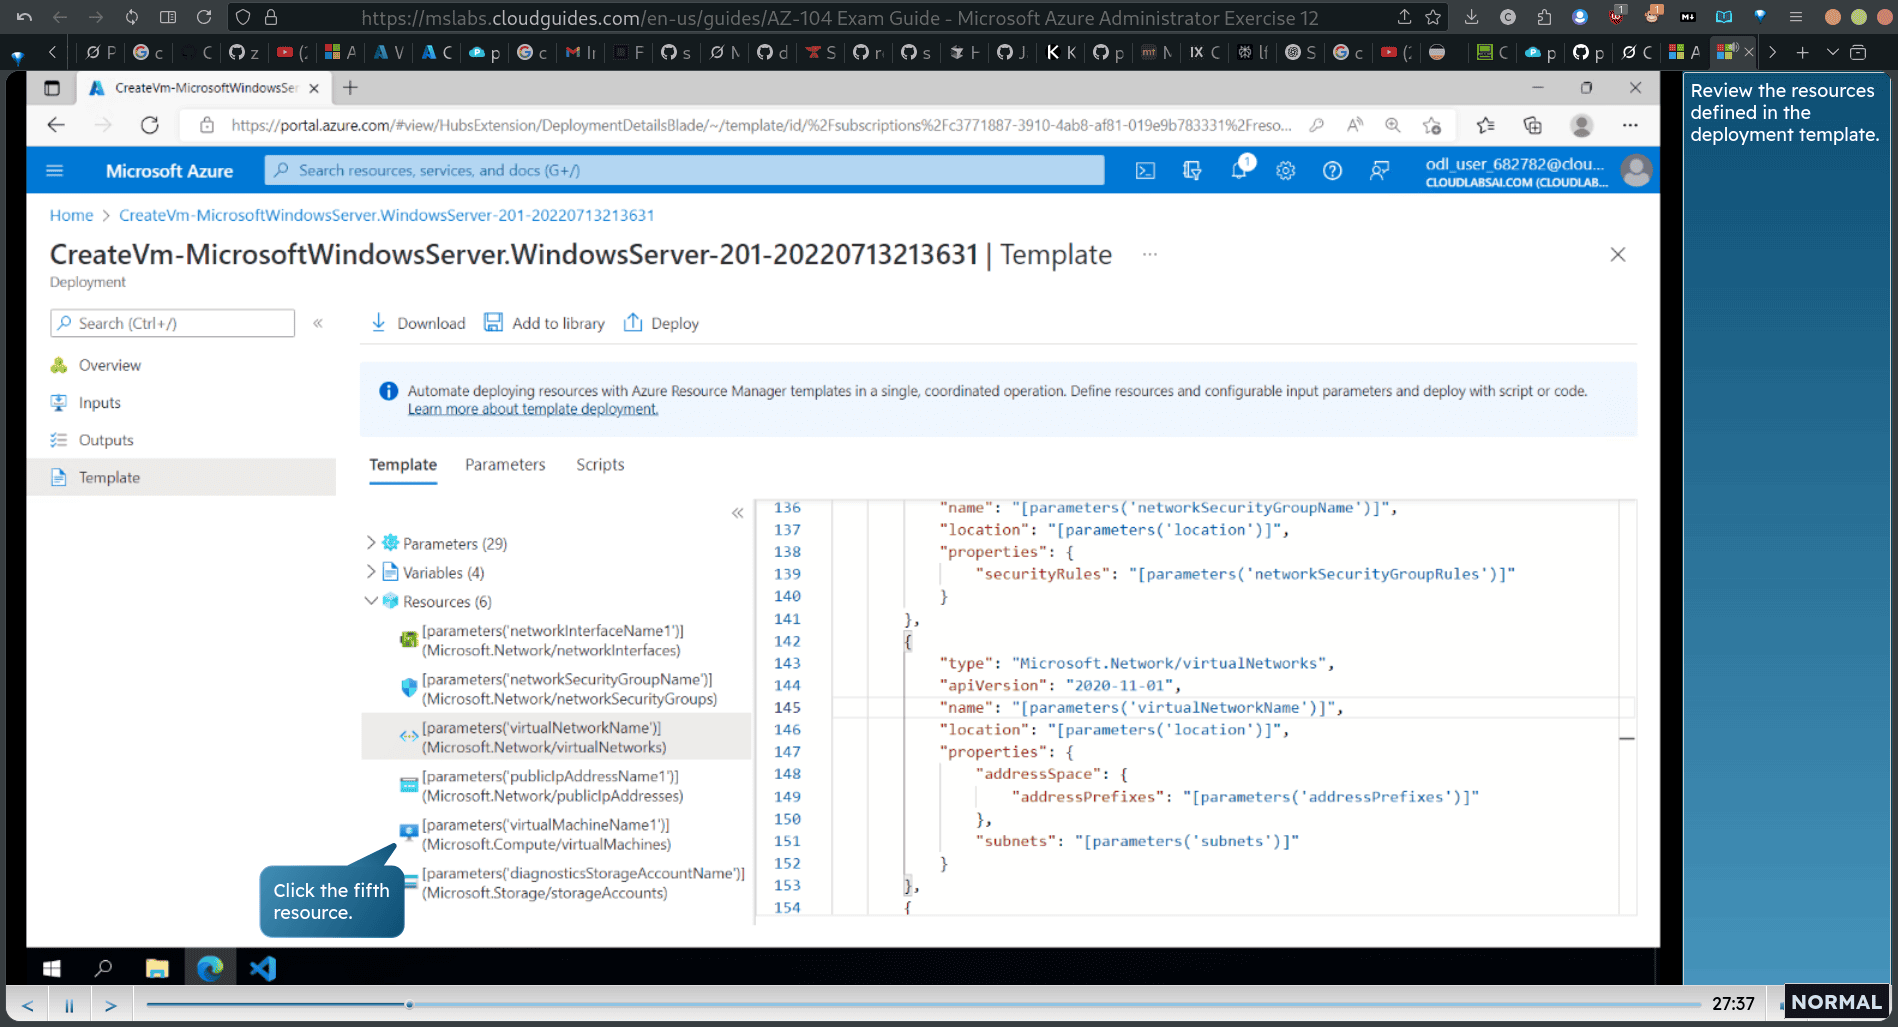Click the guide progress slider handle
The height and width of the screenshot is (1027, 1898).
coord(409,1004)
